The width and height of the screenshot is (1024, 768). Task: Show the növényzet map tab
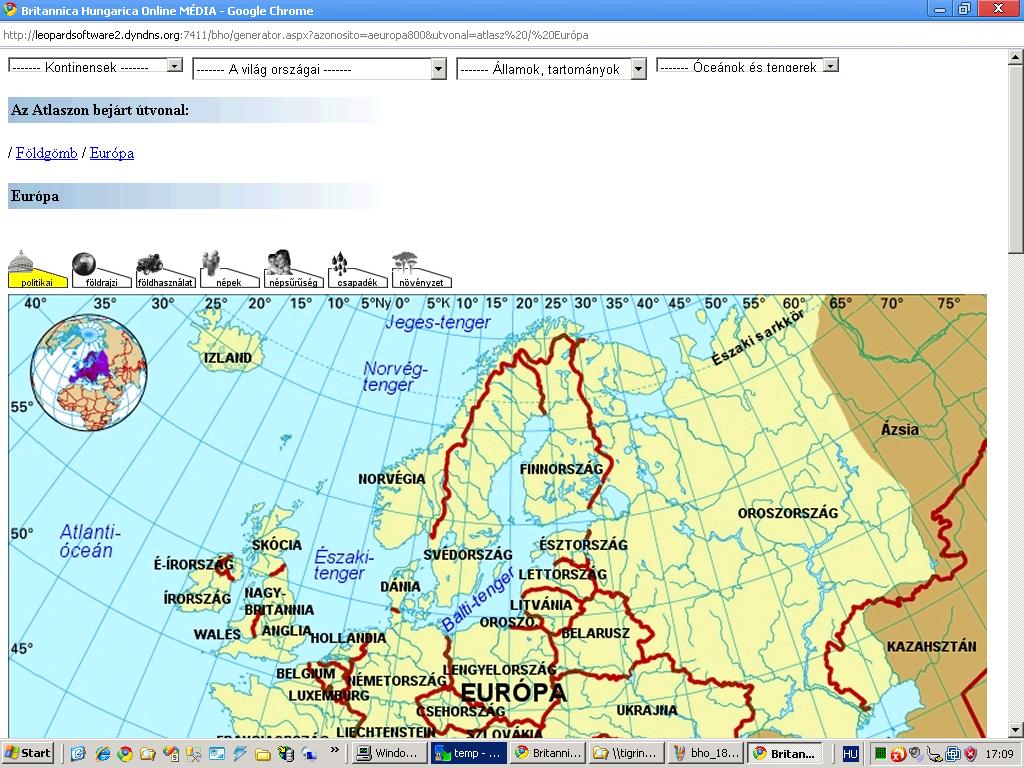[x=421, y=270]
